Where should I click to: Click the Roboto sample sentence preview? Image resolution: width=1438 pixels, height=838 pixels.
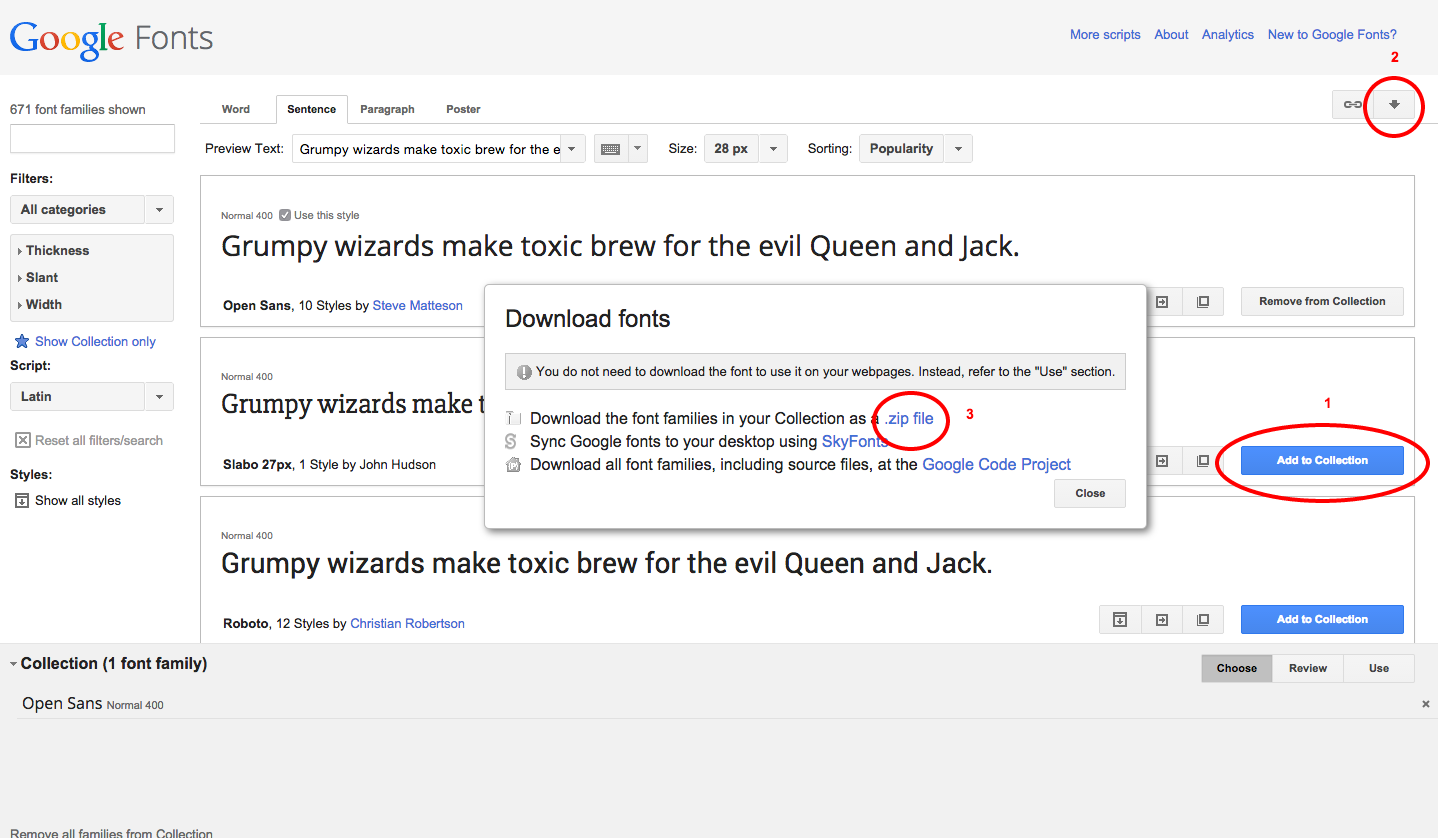coord(607,564)
